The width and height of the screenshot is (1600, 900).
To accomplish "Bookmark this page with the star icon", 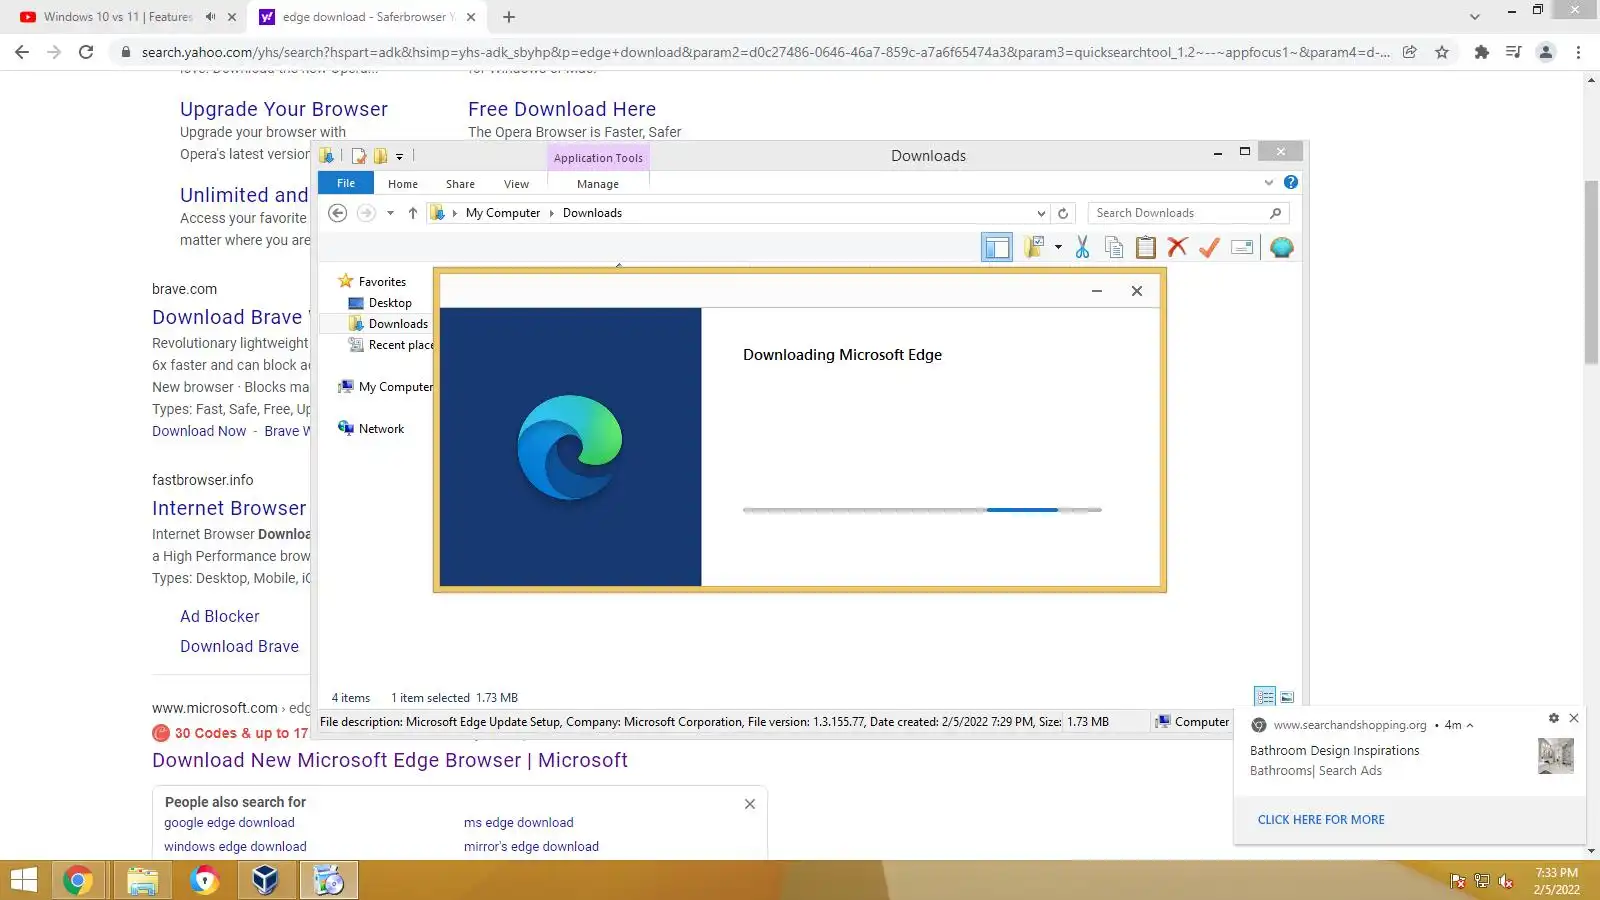I will [1442, 52].
